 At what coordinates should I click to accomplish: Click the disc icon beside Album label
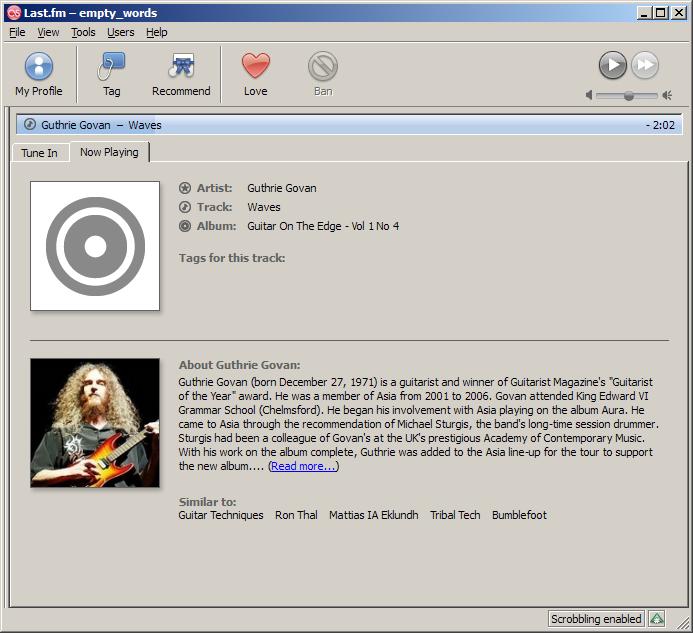coord(185,226)
